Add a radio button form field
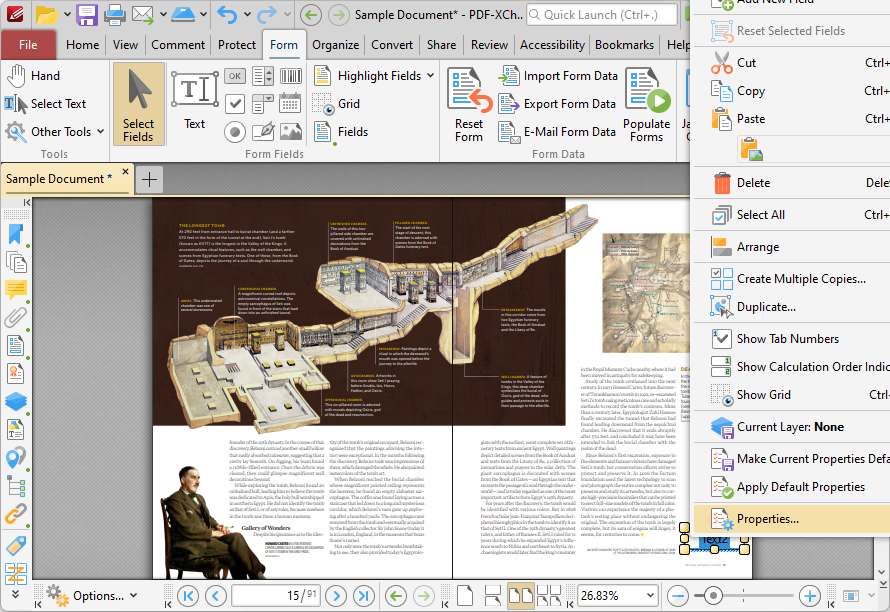This screenshot has width=890, height=612. (x=235, y=132)
